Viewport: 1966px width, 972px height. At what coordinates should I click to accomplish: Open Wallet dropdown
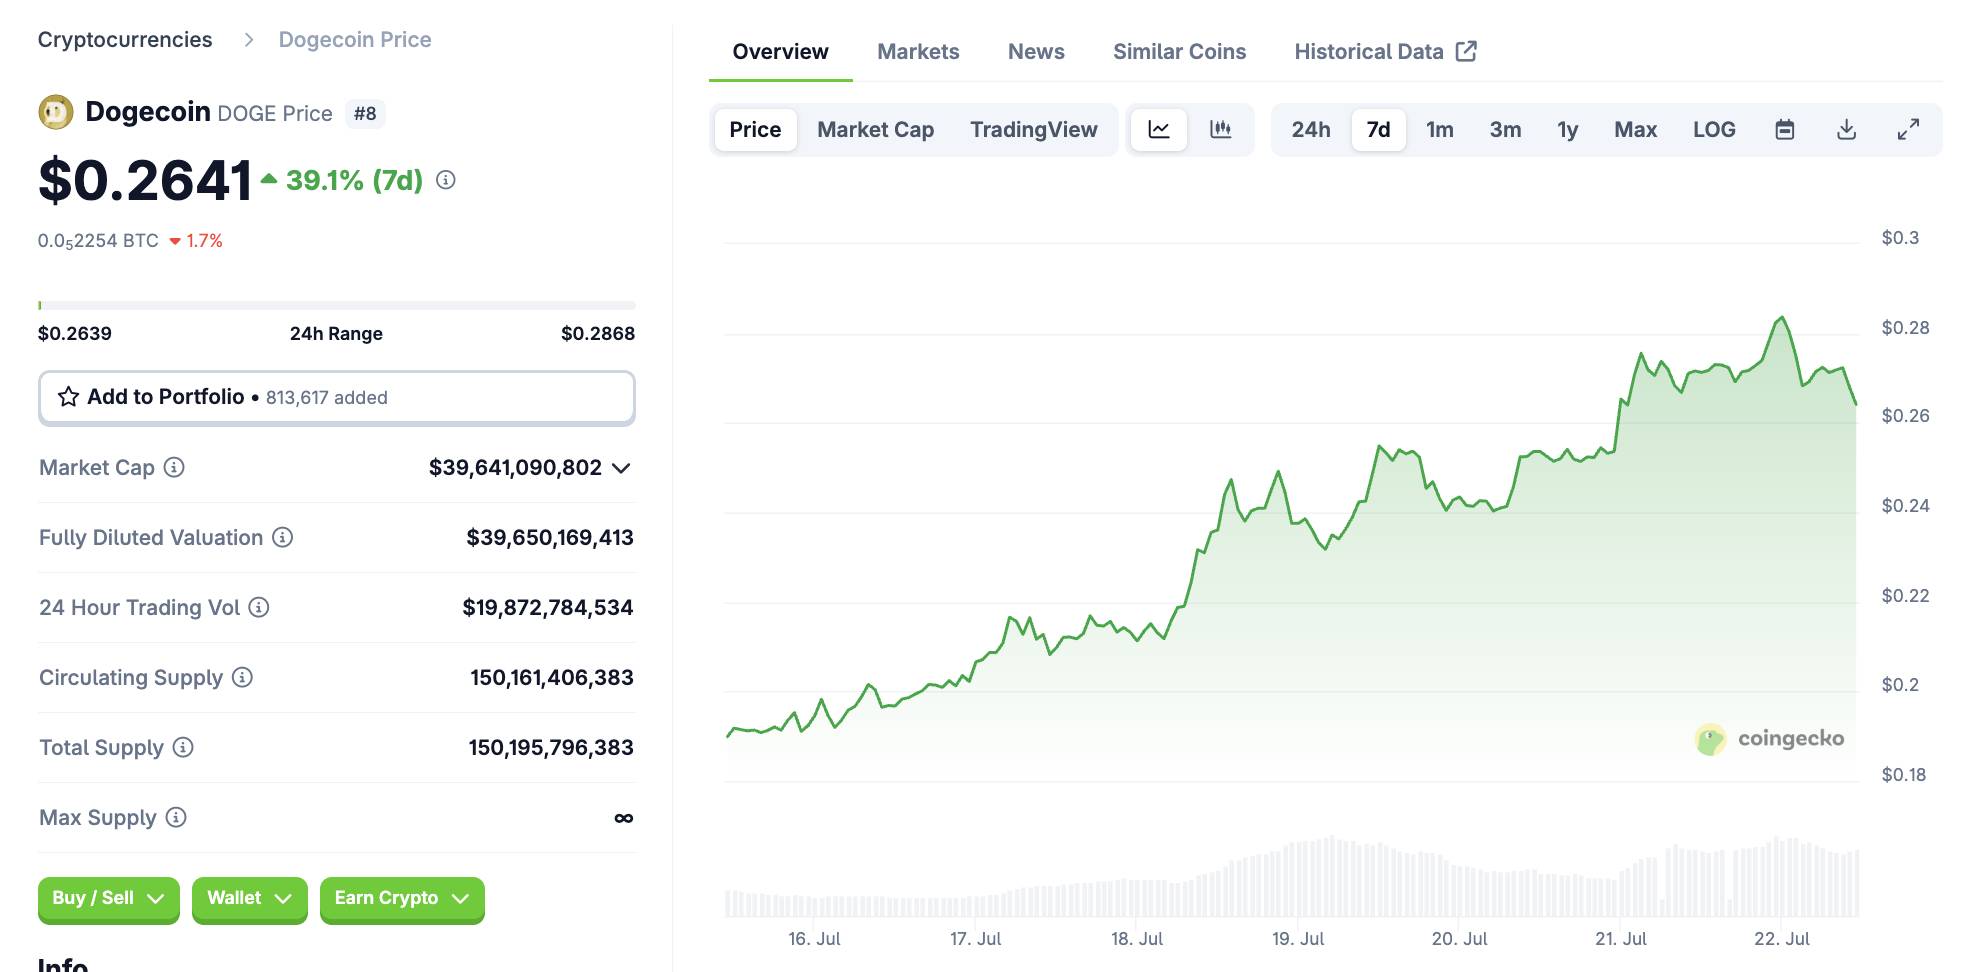[x=249, y=898]
